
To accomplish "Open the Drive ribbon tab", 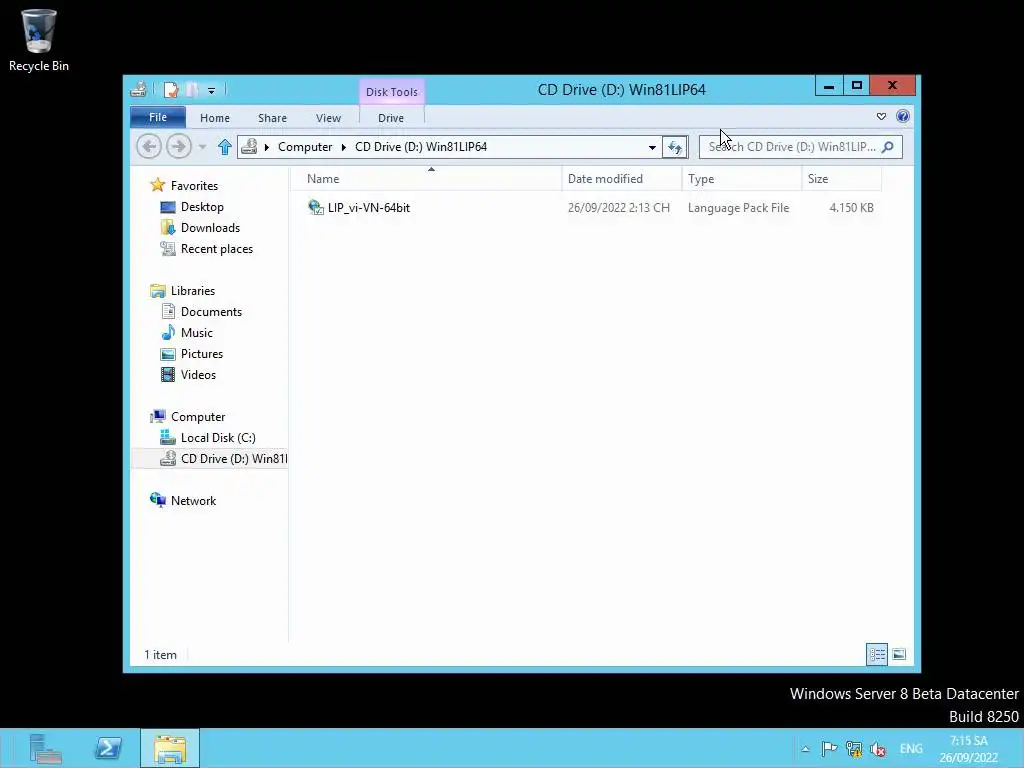I will tap(391, 118).
